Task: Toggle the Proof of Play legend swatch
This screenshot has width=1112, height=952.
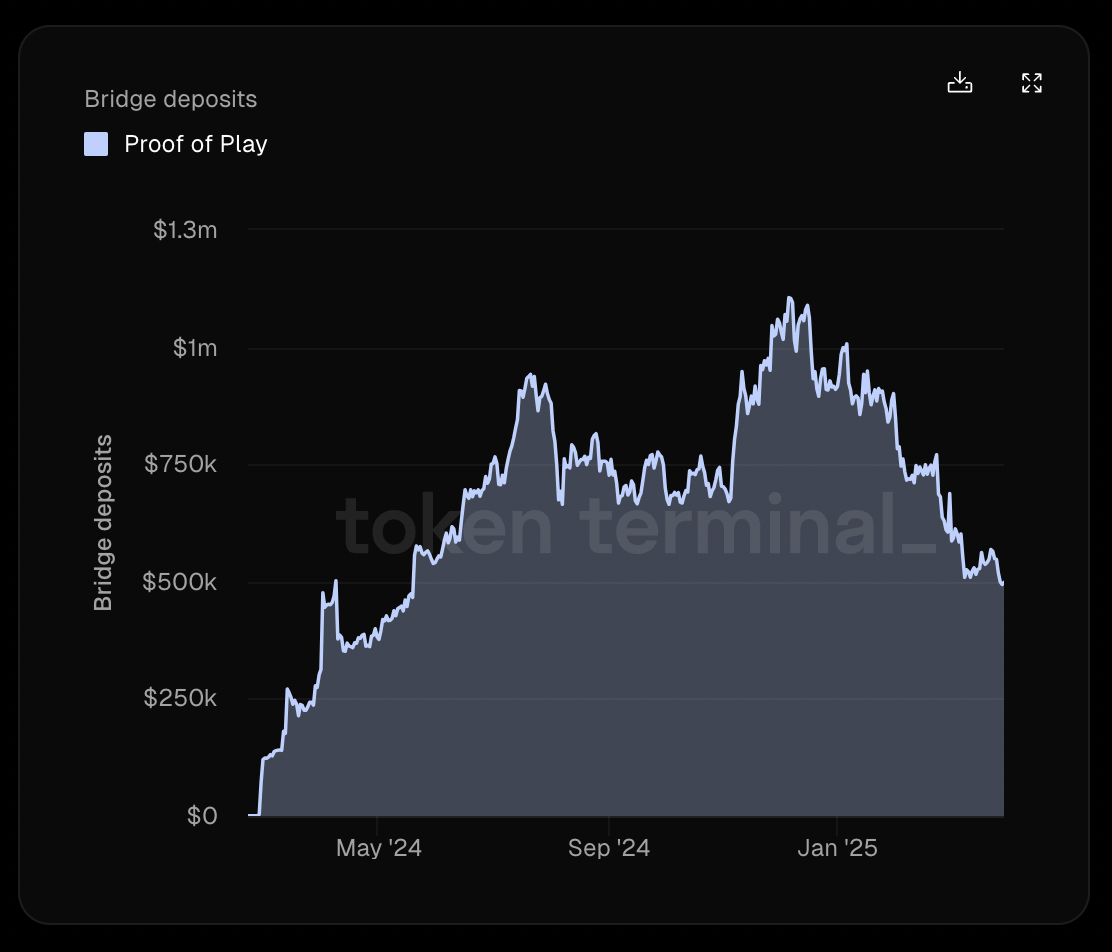Action: coord(96,144)
